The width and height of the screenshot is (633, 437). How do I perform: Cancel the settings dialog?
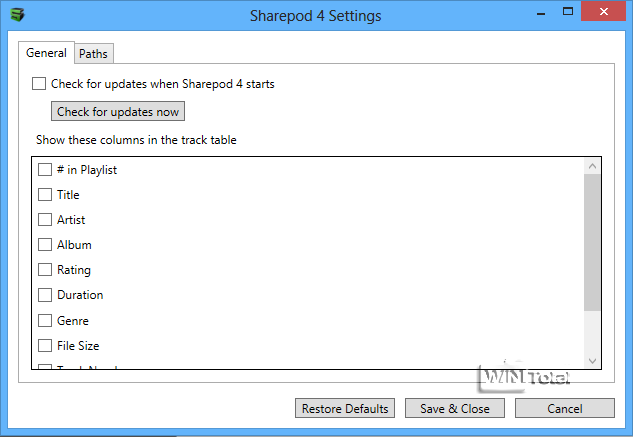[x=565, y=408]
